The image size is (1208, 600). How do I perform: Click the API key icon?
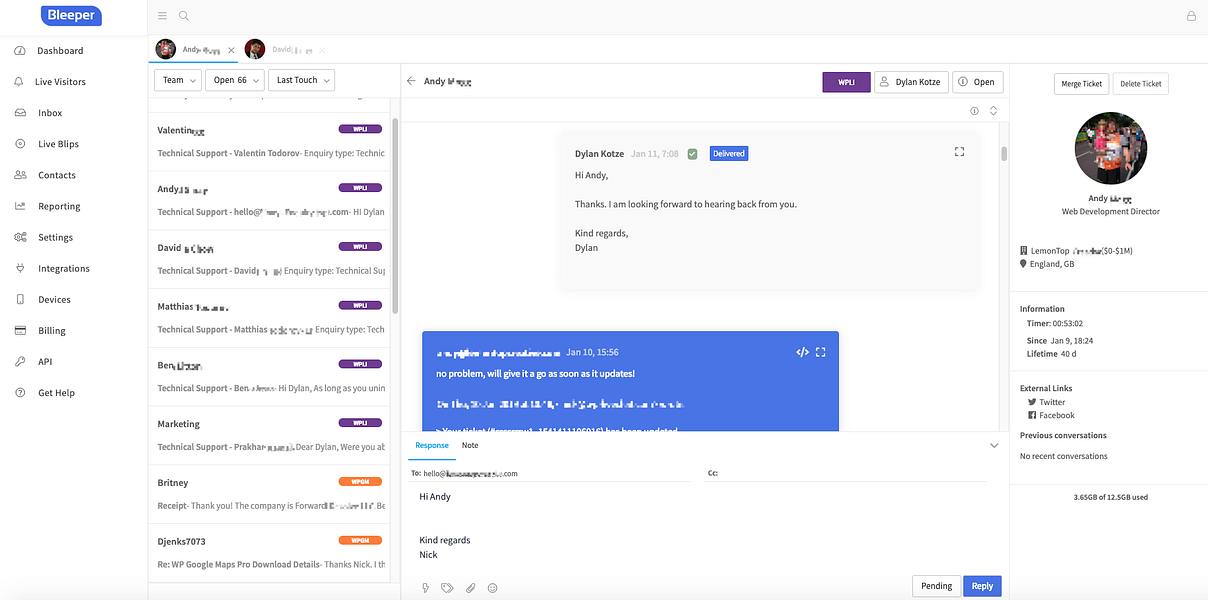[x=20, y=361]
